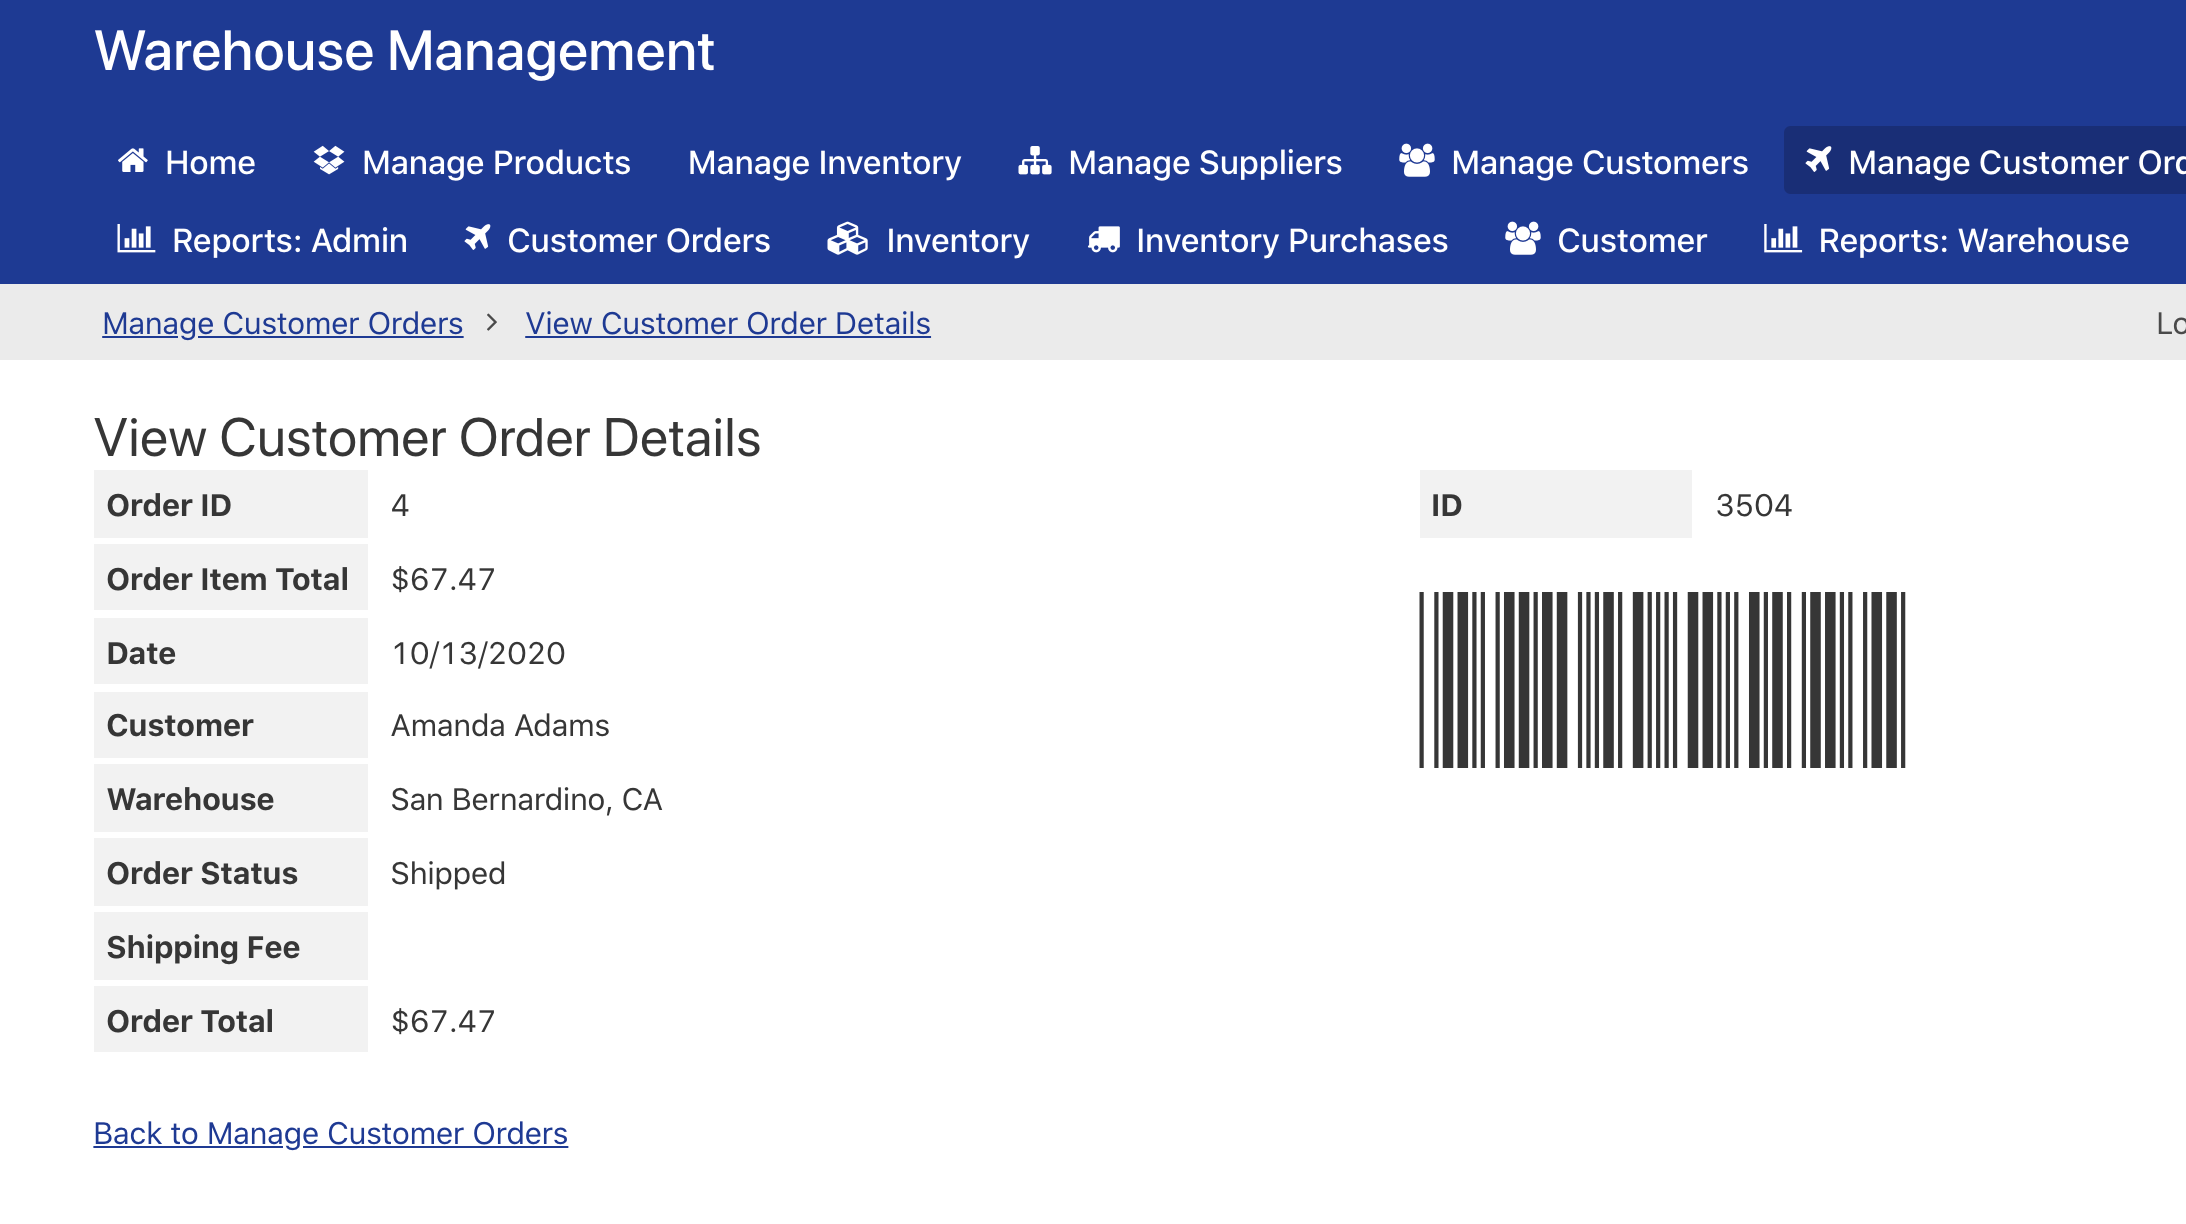Image resolution: width=2186 pixels, height=1224 pixels.
Task: Click the Warehouse Management site title
Action: coord(404,51)
